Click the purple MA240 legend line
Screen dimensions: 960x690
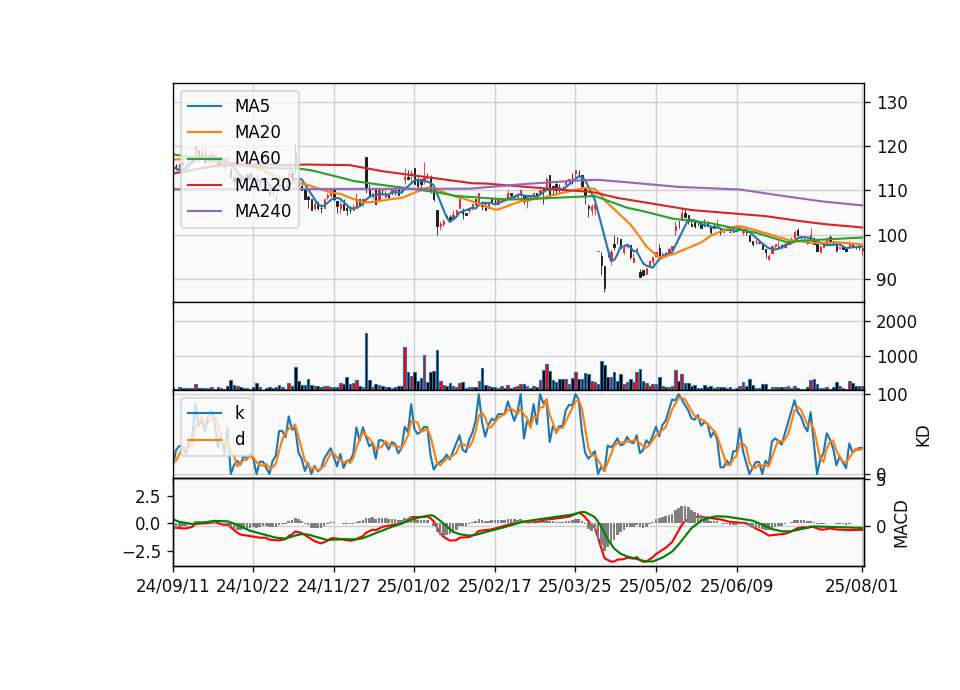204,211
